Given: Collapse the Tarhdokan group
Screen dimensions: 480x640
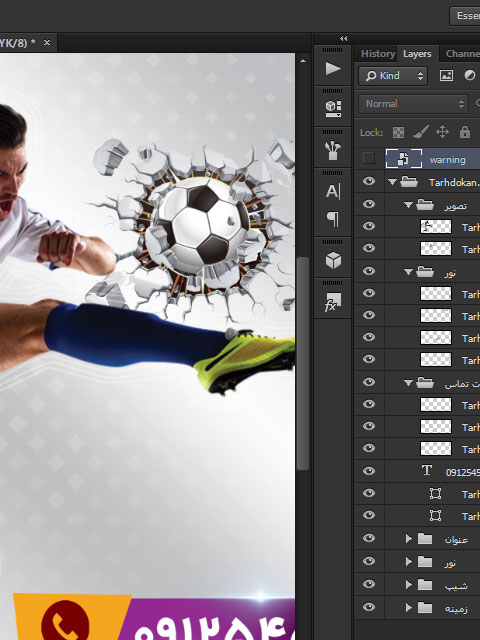Looking at the screenshot, I should click(x=392, y=182).
